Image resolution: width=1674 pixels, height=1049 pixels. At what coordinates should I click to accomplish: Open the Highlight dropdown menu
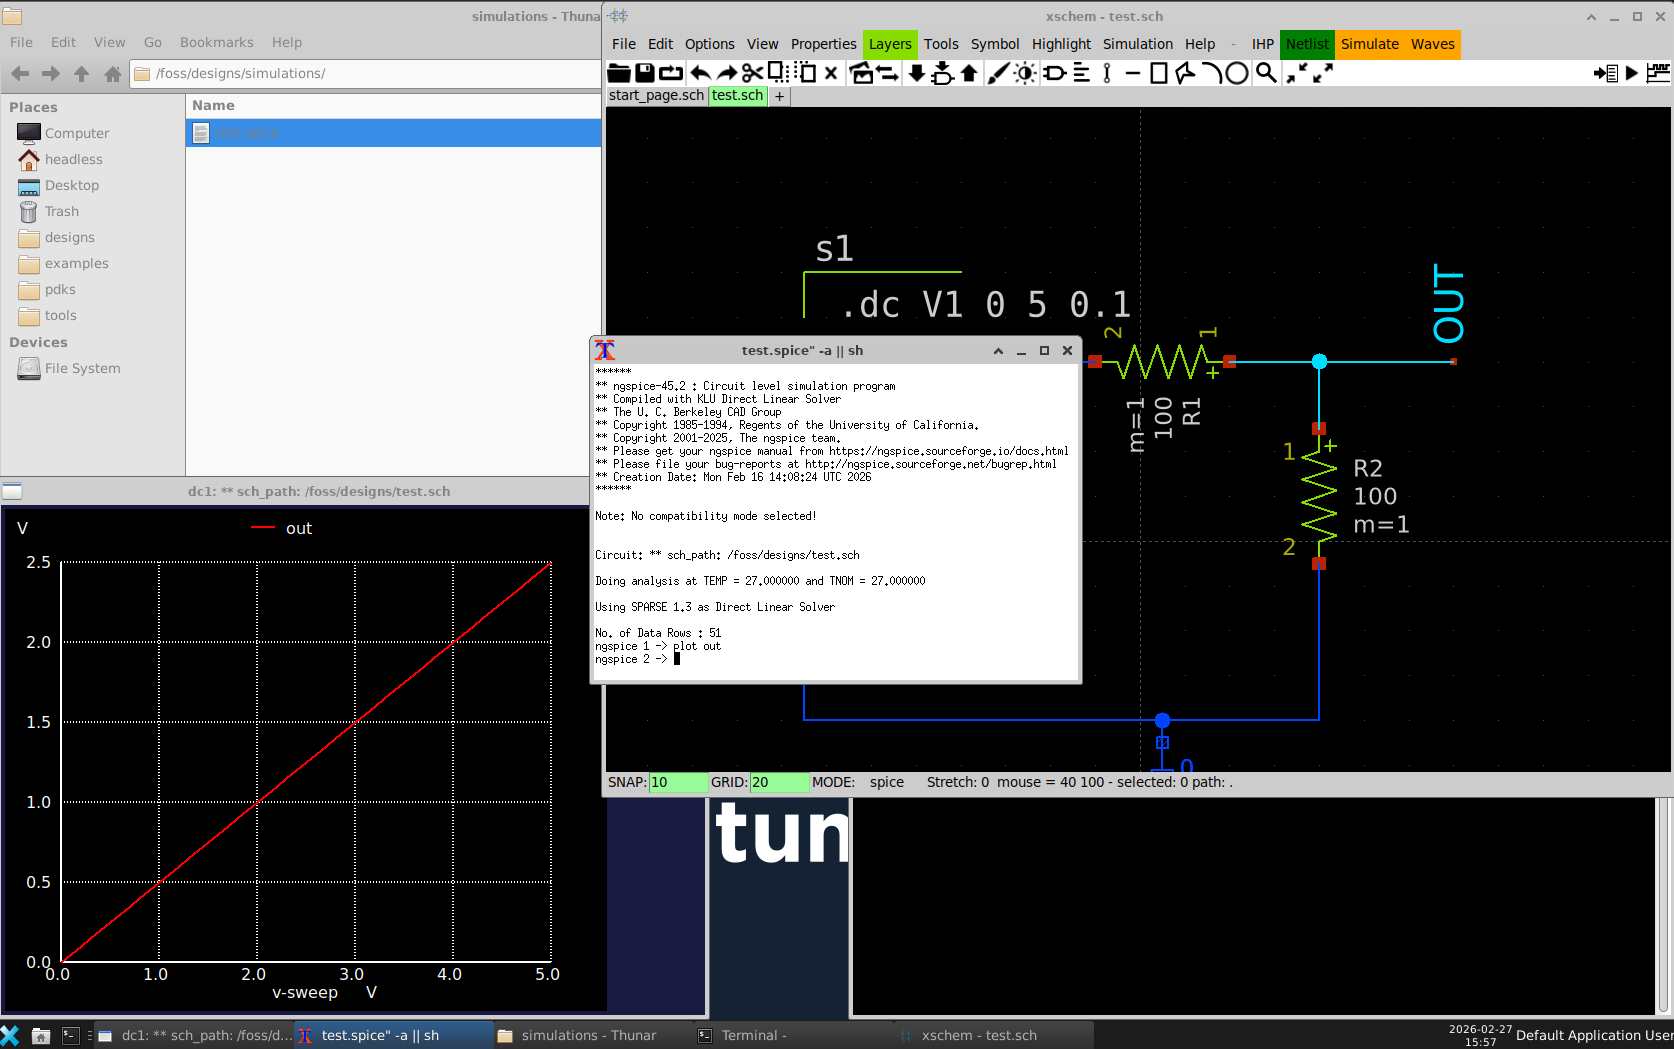1061,44
